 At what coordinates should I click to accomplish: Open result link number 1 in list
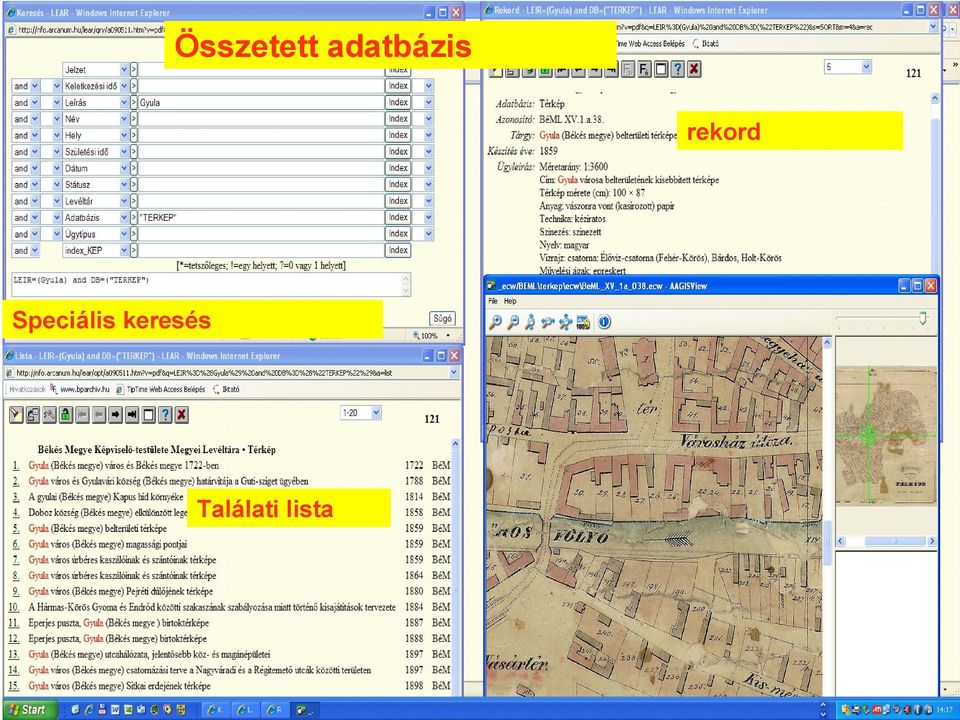(x=15, y=465)
